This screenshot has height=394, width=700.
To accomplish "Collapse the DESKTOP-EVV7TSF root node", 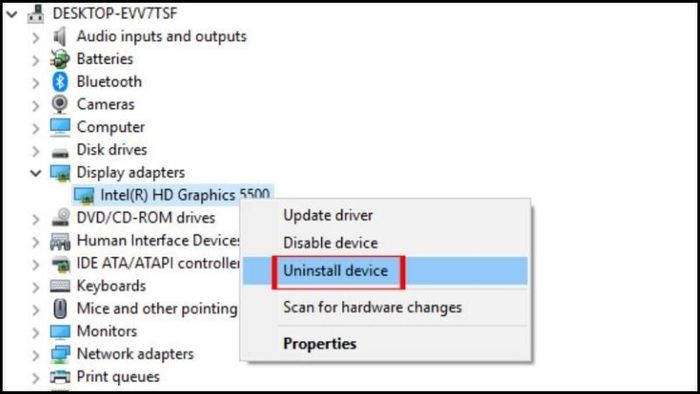I will click(12, 14).
